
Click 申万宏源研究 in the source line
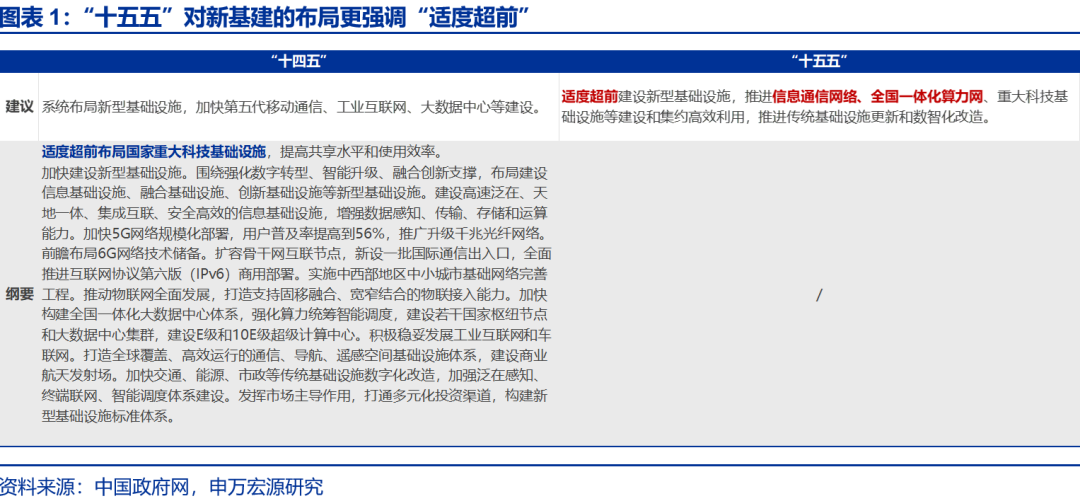pyautogui.click(x=266, y=487)
